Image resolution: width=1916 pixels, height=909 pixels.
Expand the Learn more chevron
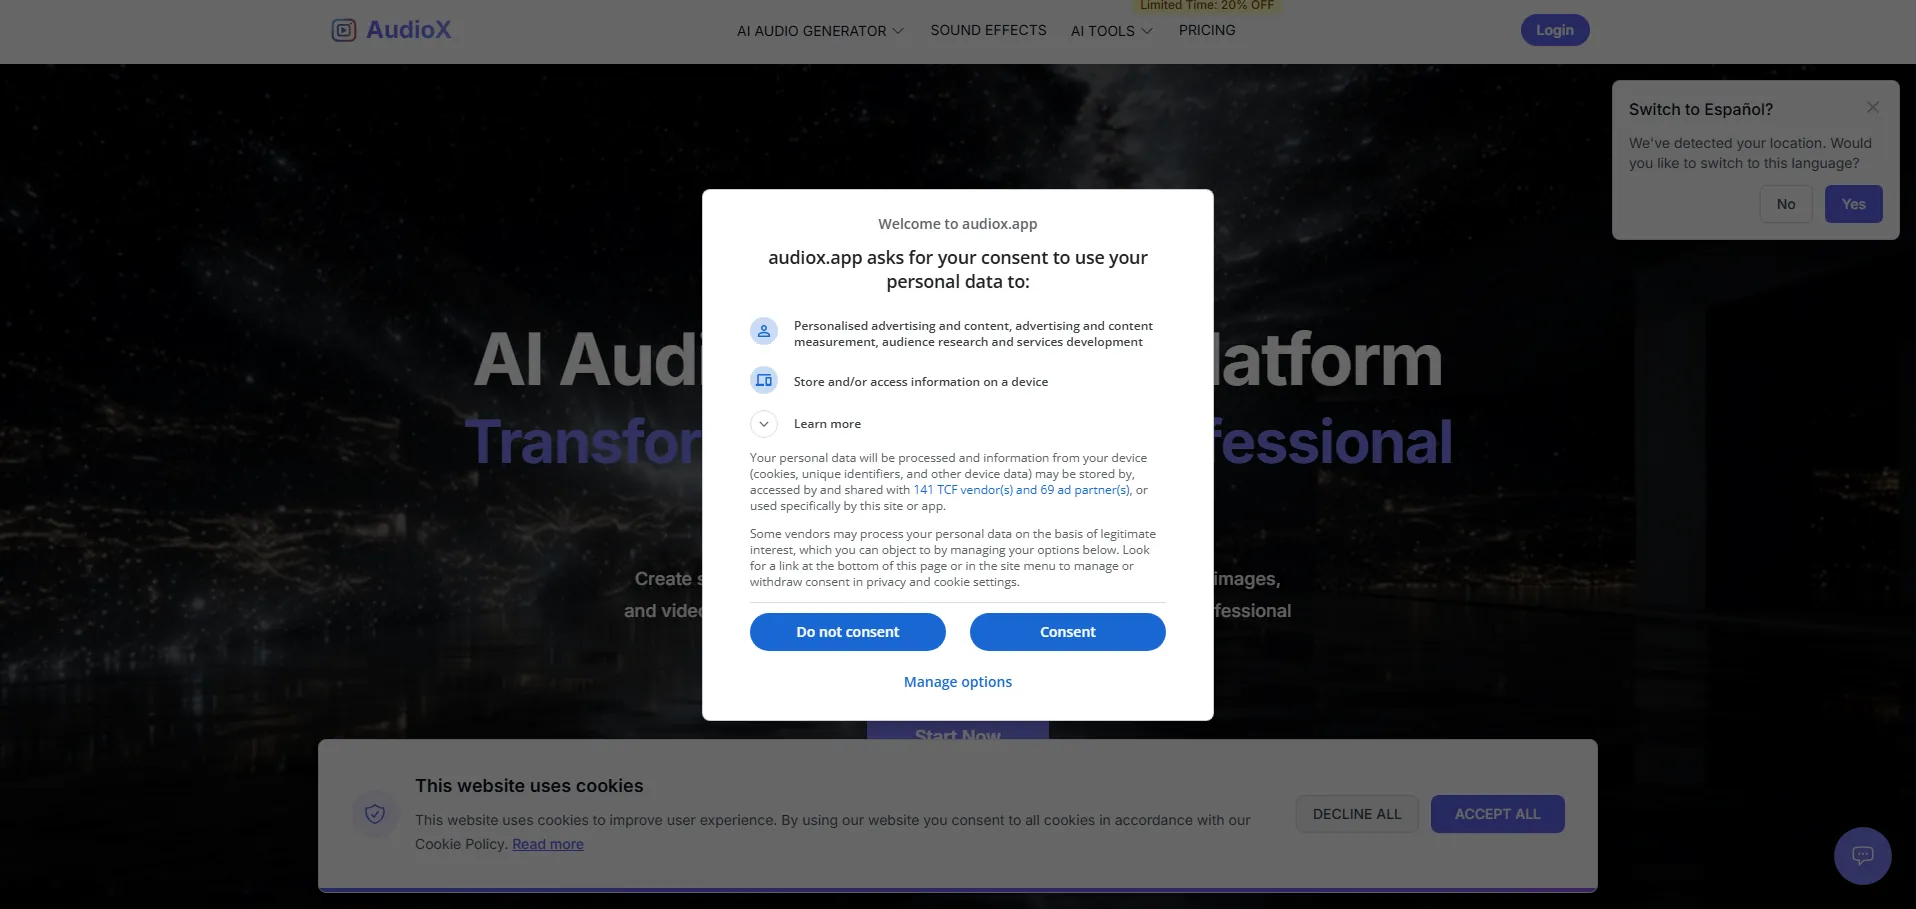coord(764,424)
